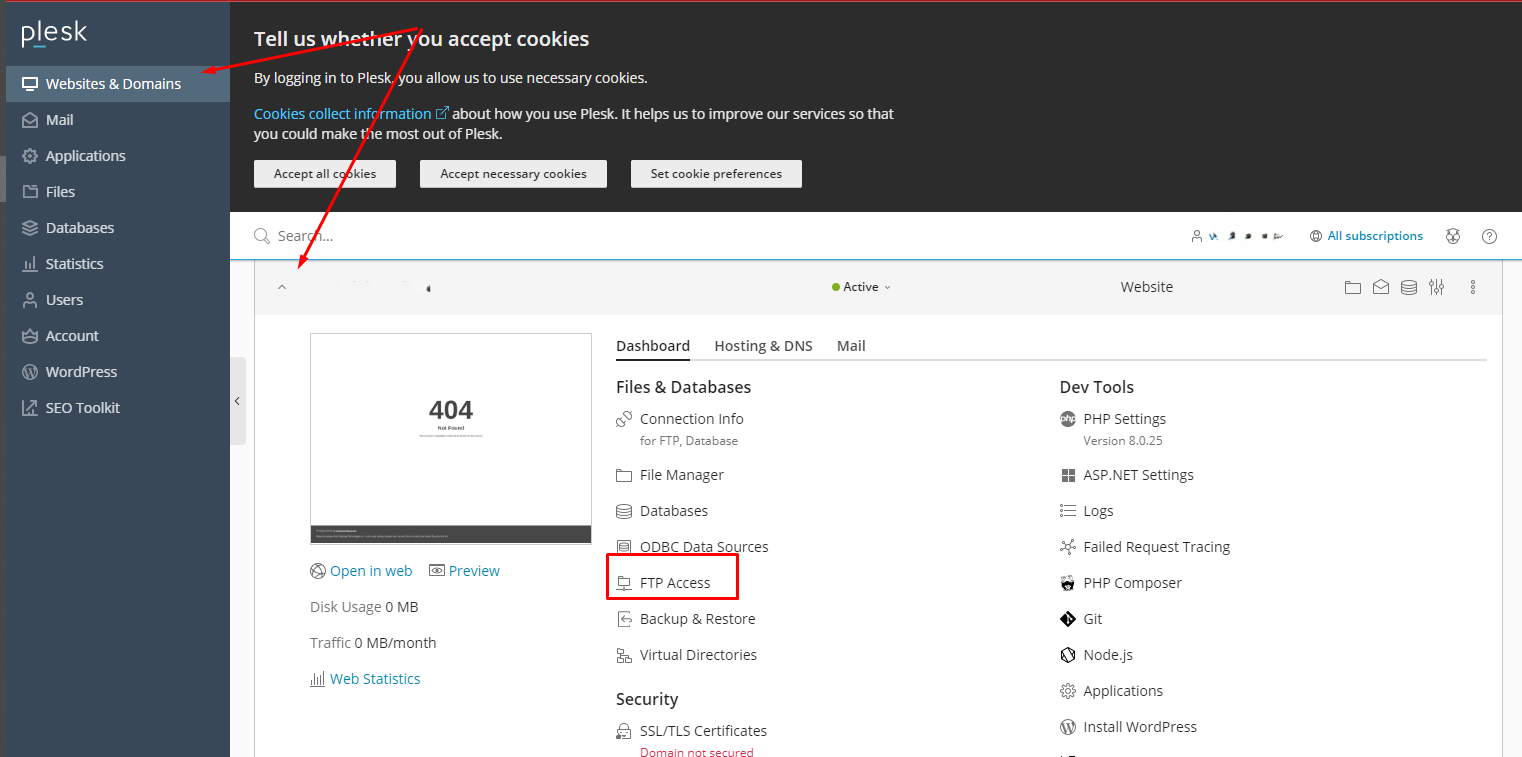Open ASP.NET Settings
The height and width of the screenshot is (757, 1522).
click(x=1138, y=475)
